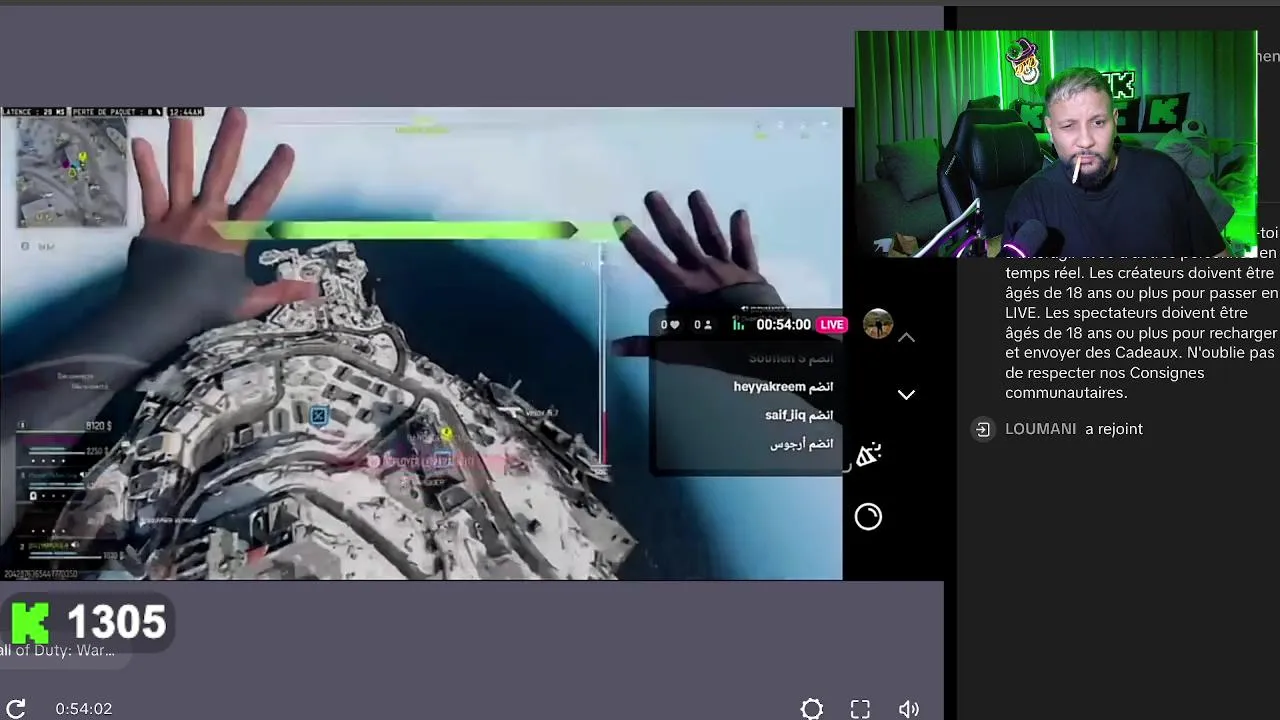
Task: Enter fullscreen with the bracket icon
Action: tap(860, 709)
